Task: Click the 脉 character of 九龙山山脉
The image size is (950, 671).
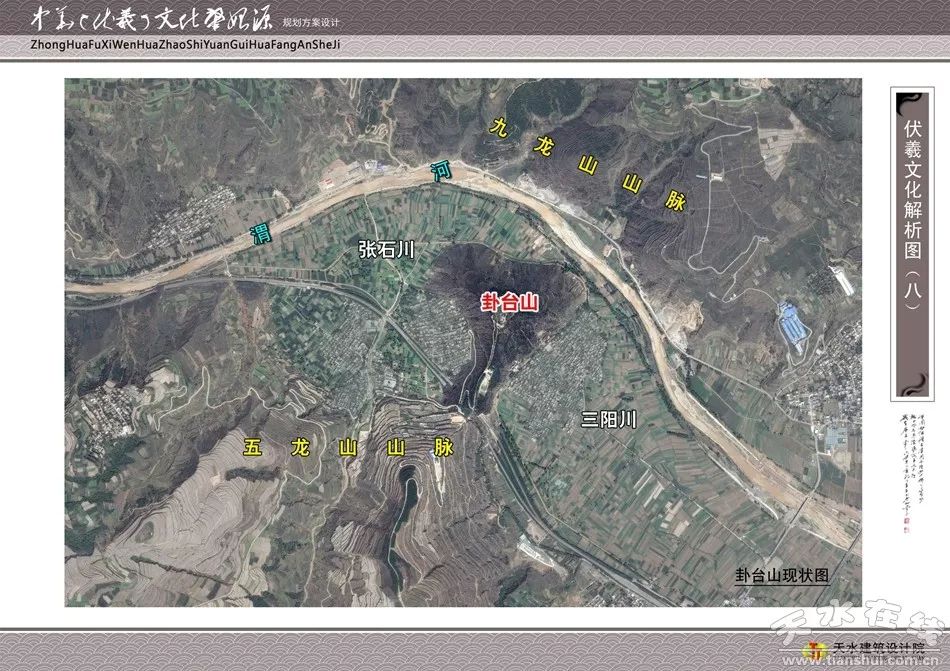Action: [x=675, y=200]
